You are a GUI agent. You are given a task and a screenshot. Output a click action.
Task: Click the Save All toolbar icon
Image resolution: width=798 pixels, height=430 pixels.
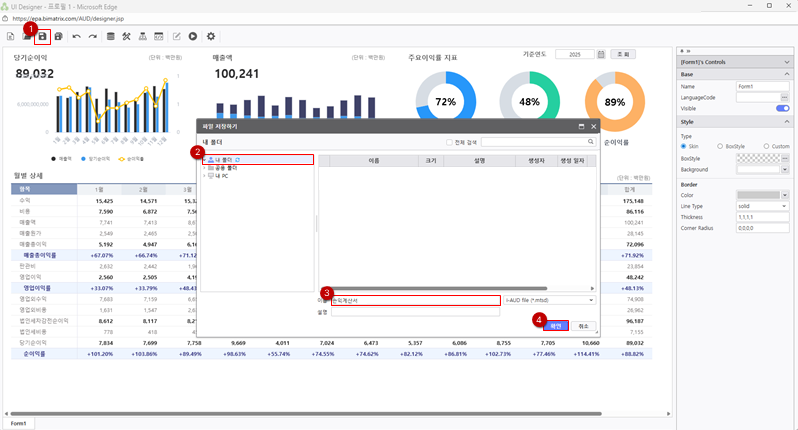pos(59,36)
